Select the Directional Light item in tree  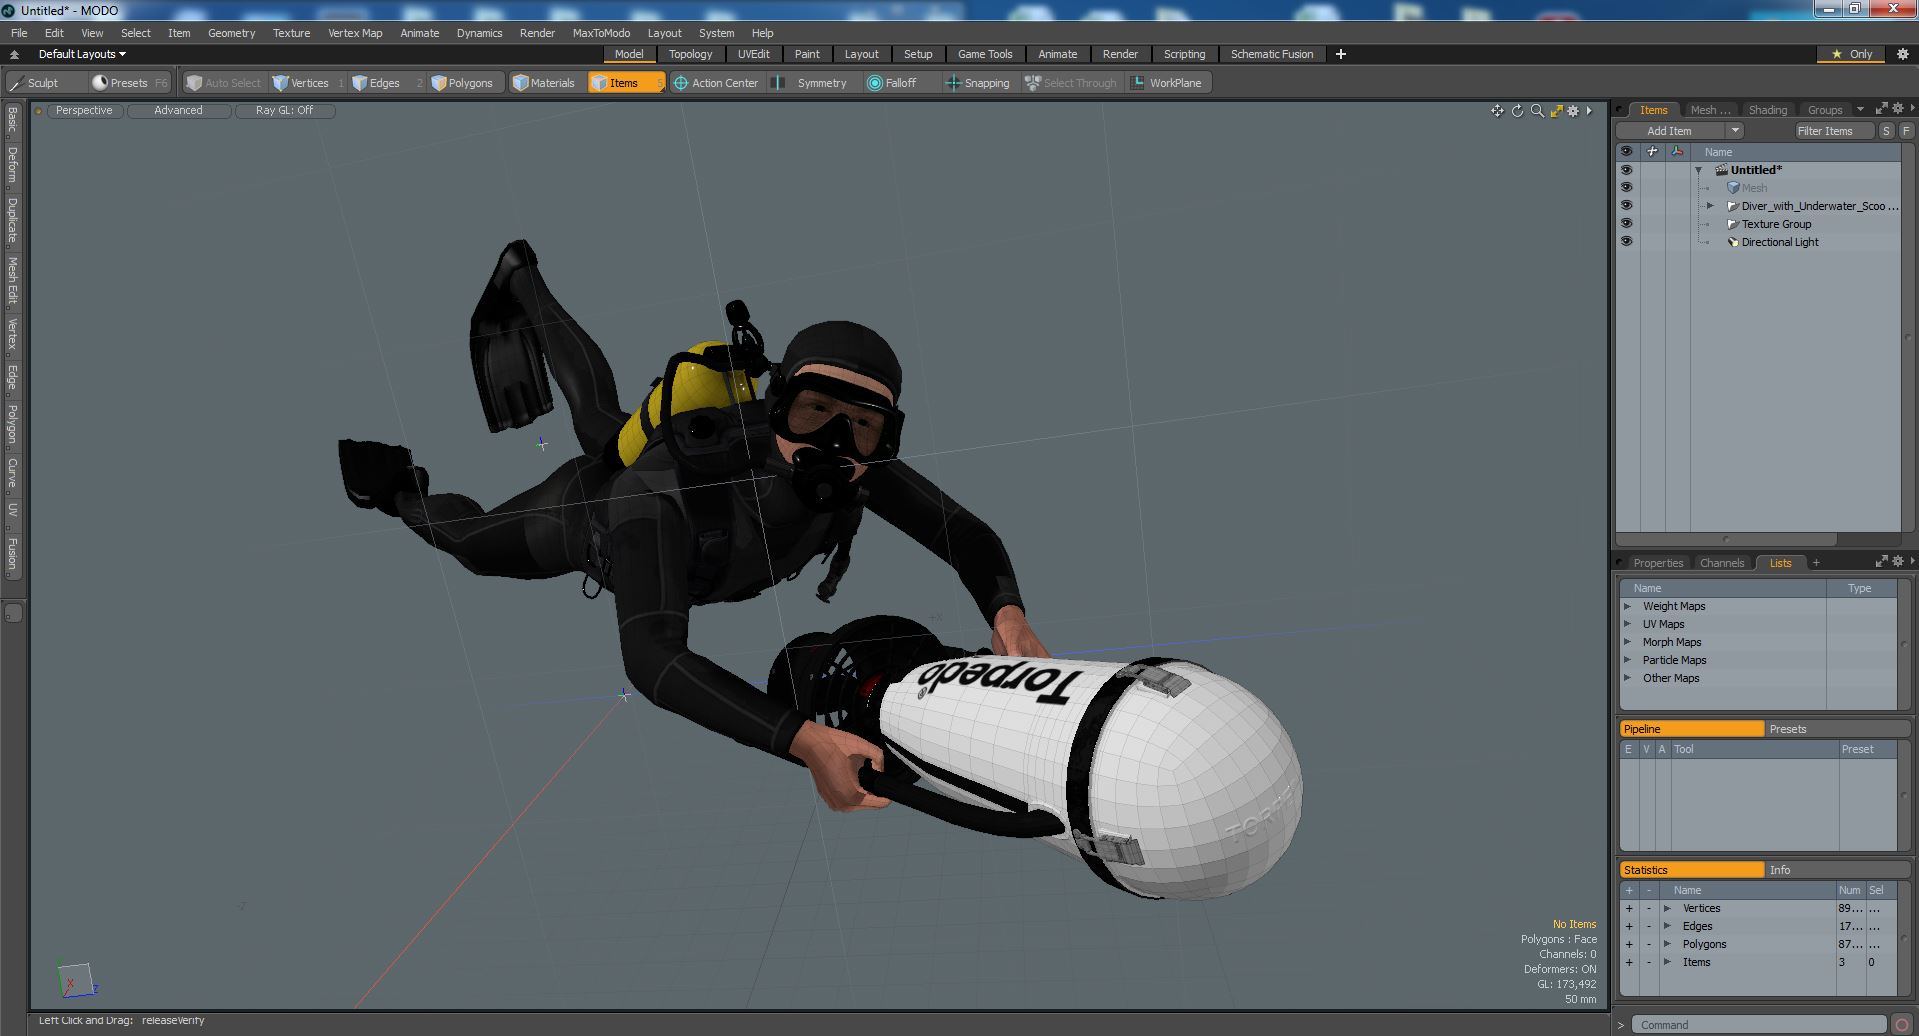[x=1779, y=242]
